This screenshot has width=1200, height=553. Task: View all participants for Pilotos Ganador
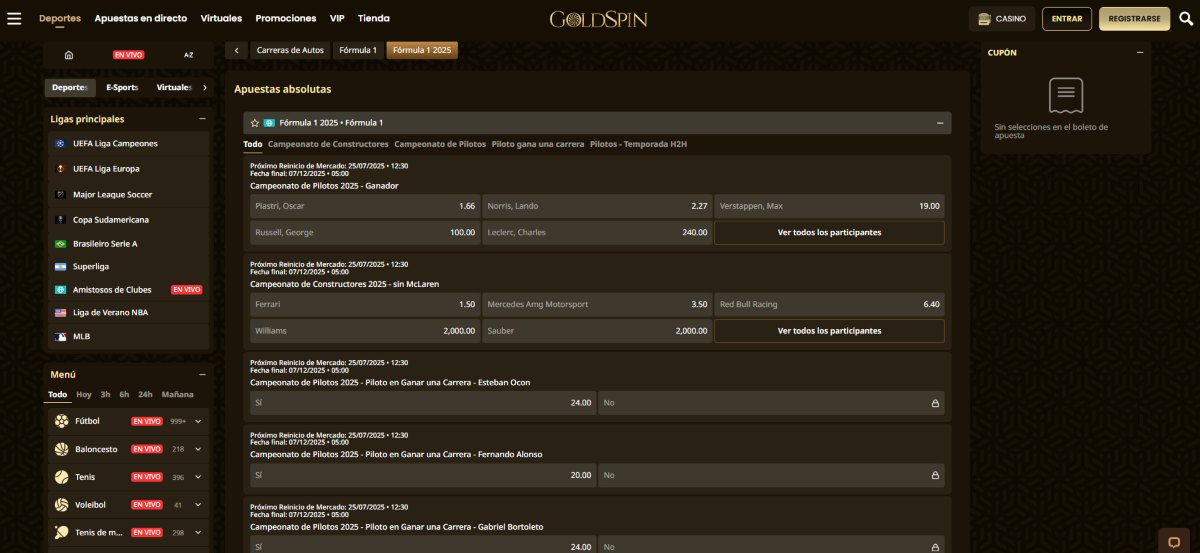[x=829, y=232]
